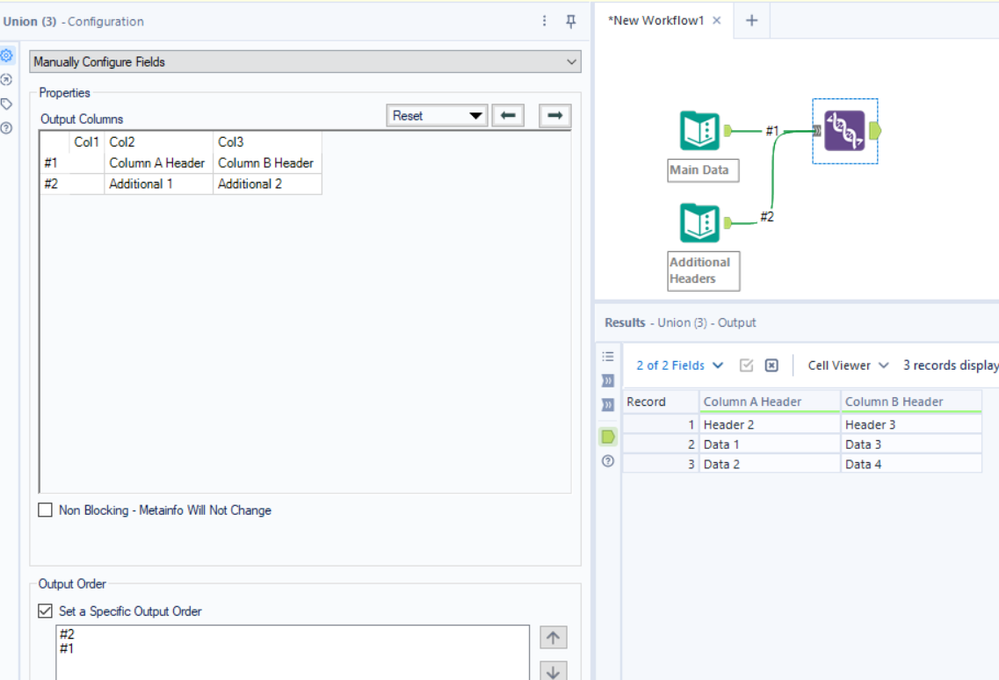Select the Column A Header cell in row #1
This screenshot has height=680, width=999.
(159, 163)
